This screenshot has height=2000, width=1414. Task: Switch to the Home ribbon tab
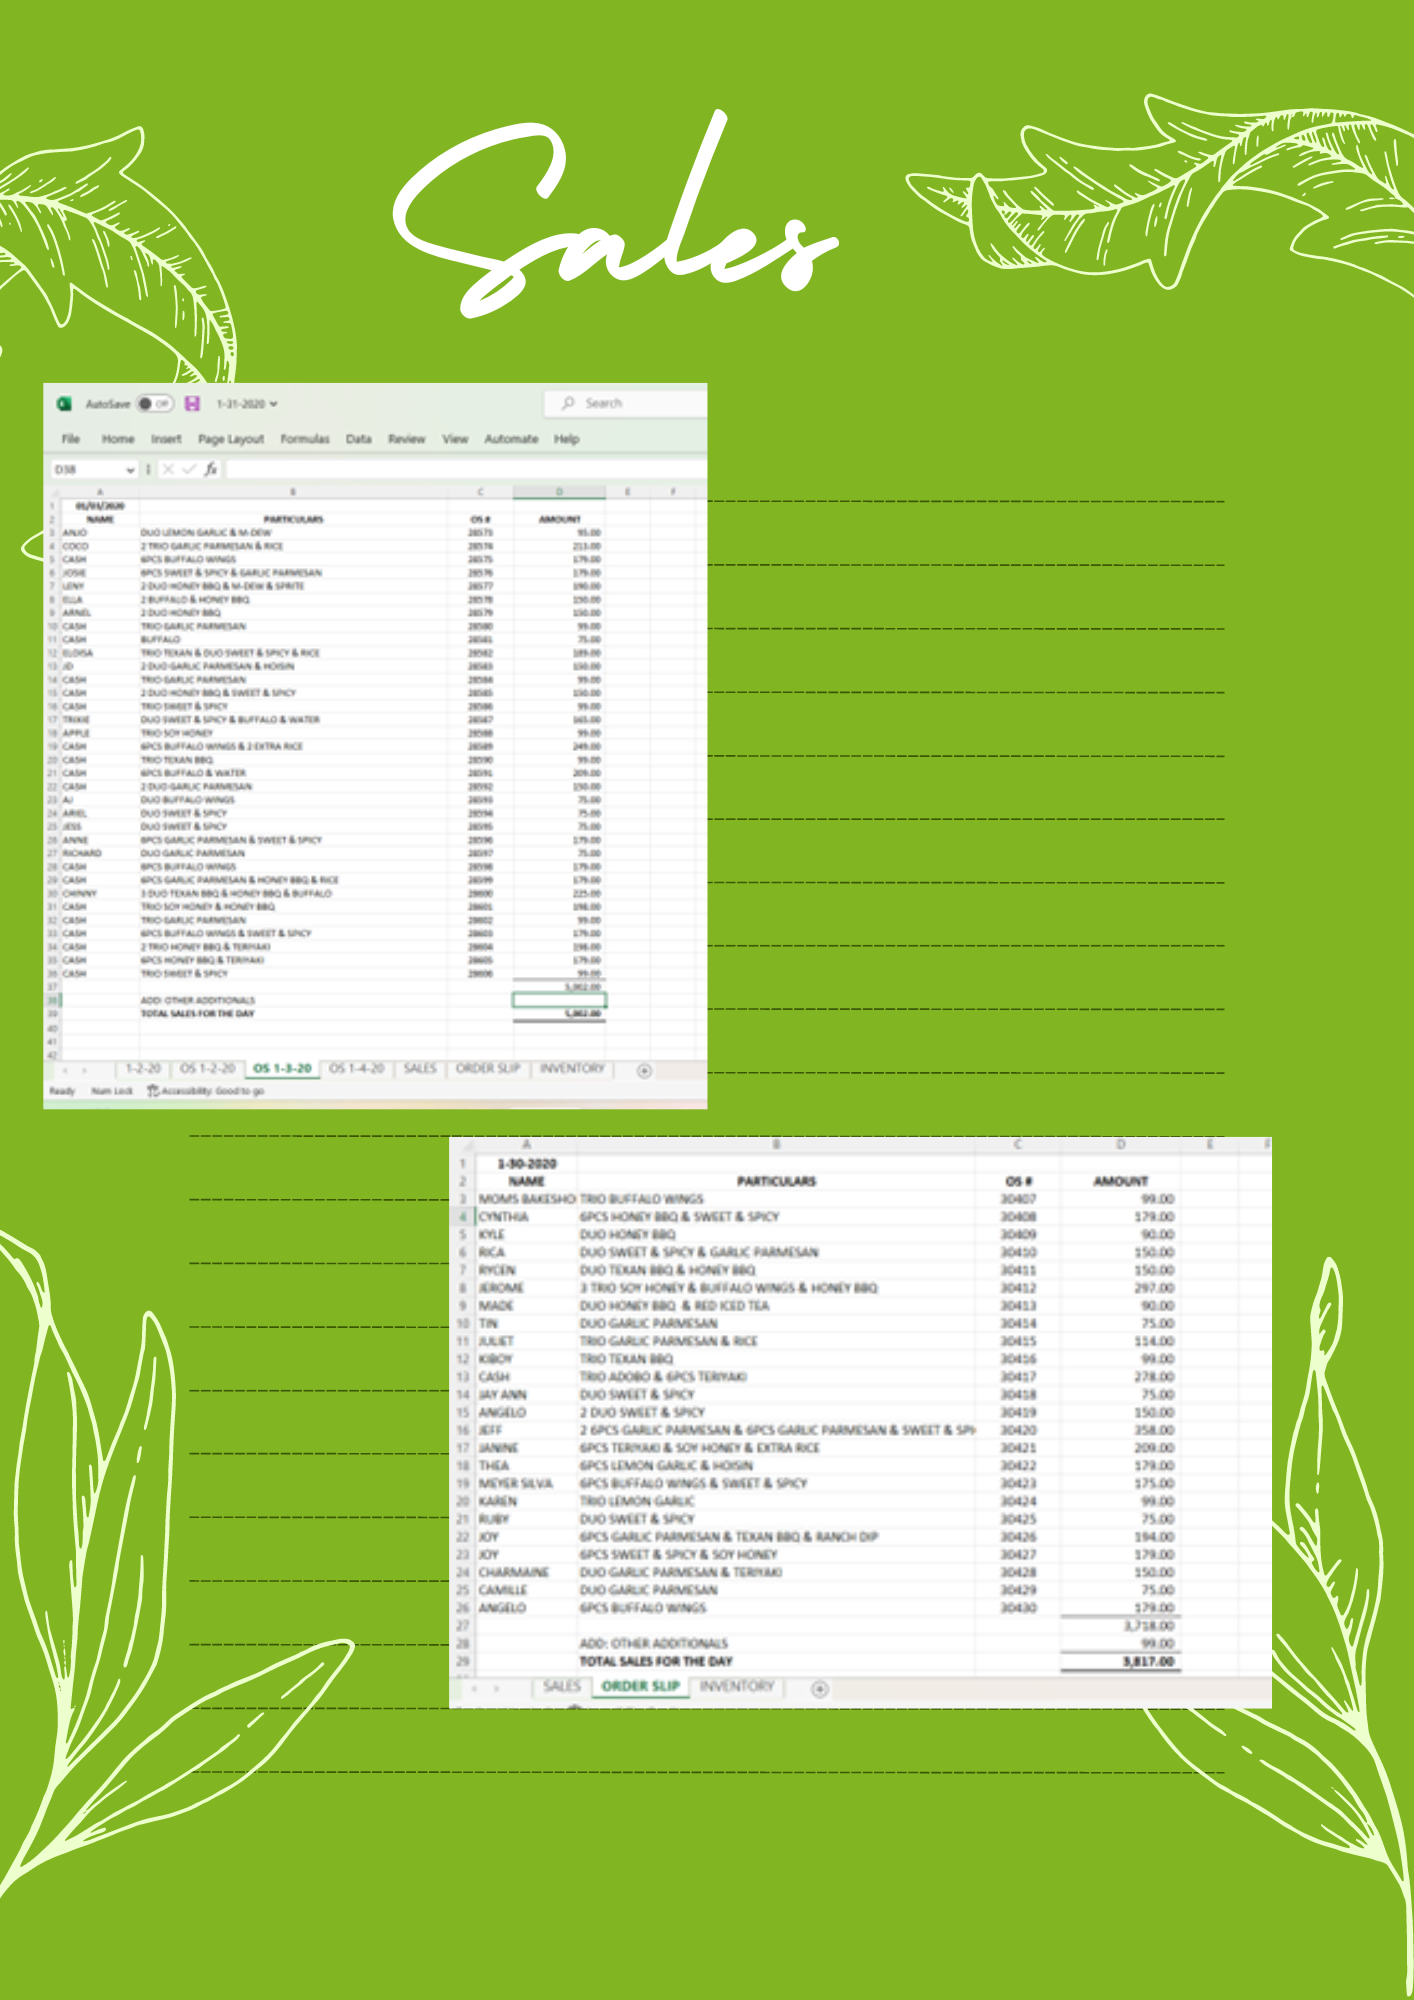118,439
